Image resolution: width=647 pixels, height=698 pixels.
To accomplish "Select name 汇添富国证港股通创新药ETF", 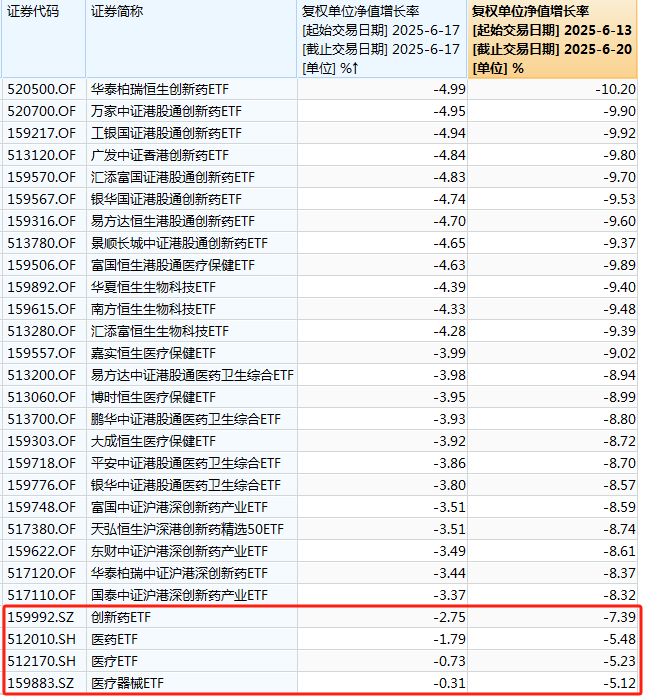I will click(173, 177).
